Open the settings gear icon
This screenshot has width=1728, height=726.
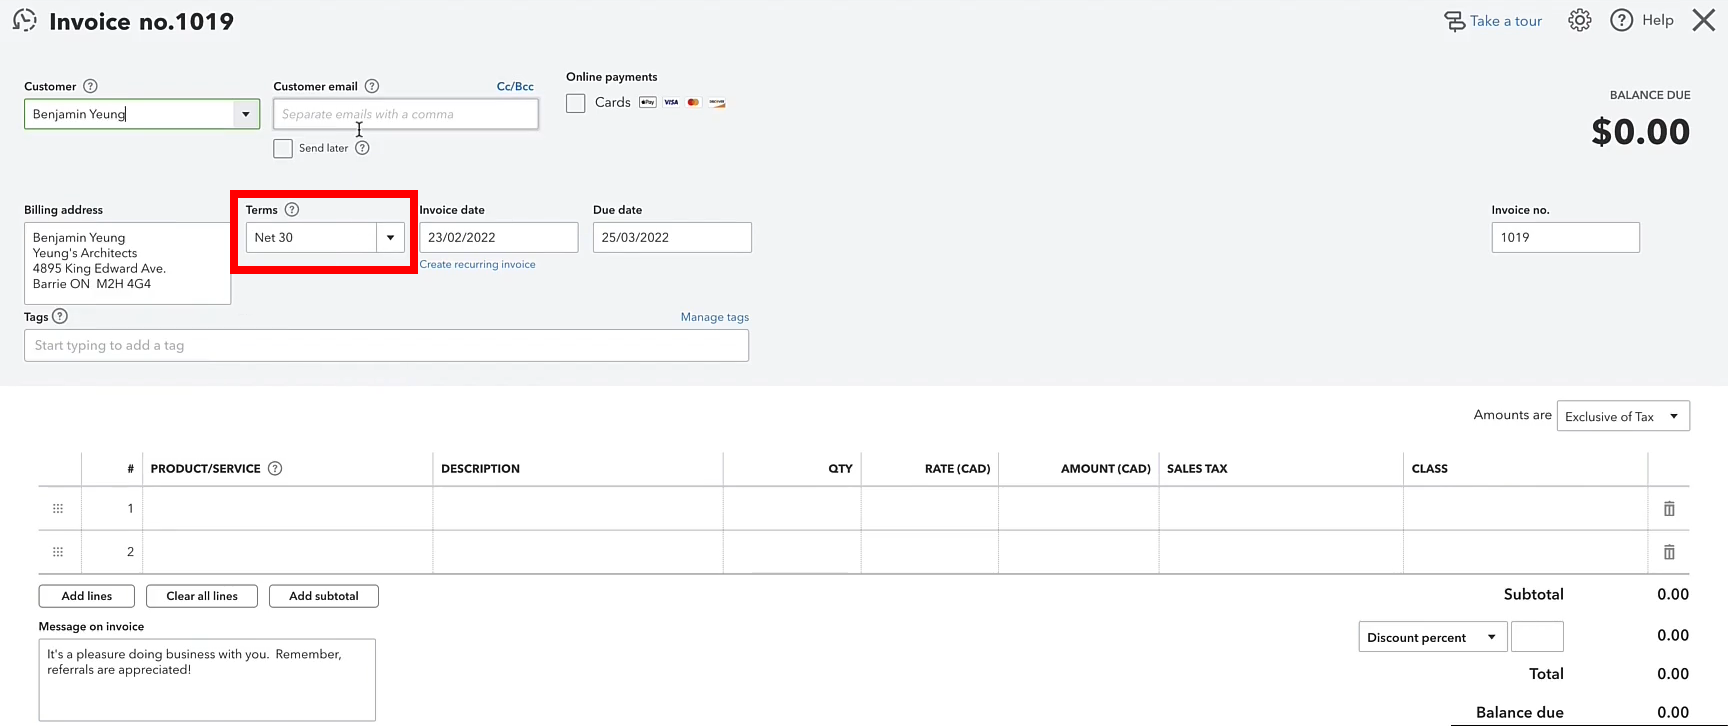pyautogui.click(x=1579, y=20)
